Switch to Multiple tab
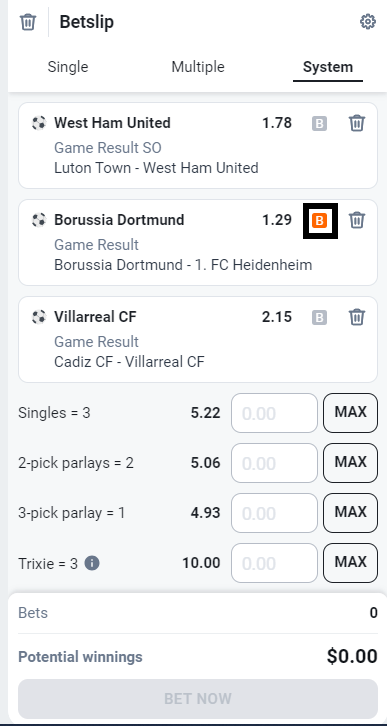Image resolution: width=387 pixels, height=726 pixels. (198, 67)
